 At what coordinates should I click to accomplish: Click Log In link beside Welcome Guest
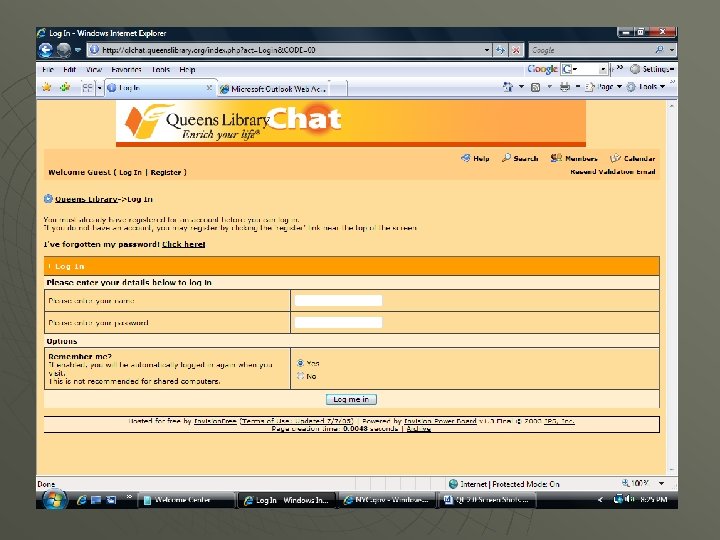pyautogui.click(x=130, y=173)
